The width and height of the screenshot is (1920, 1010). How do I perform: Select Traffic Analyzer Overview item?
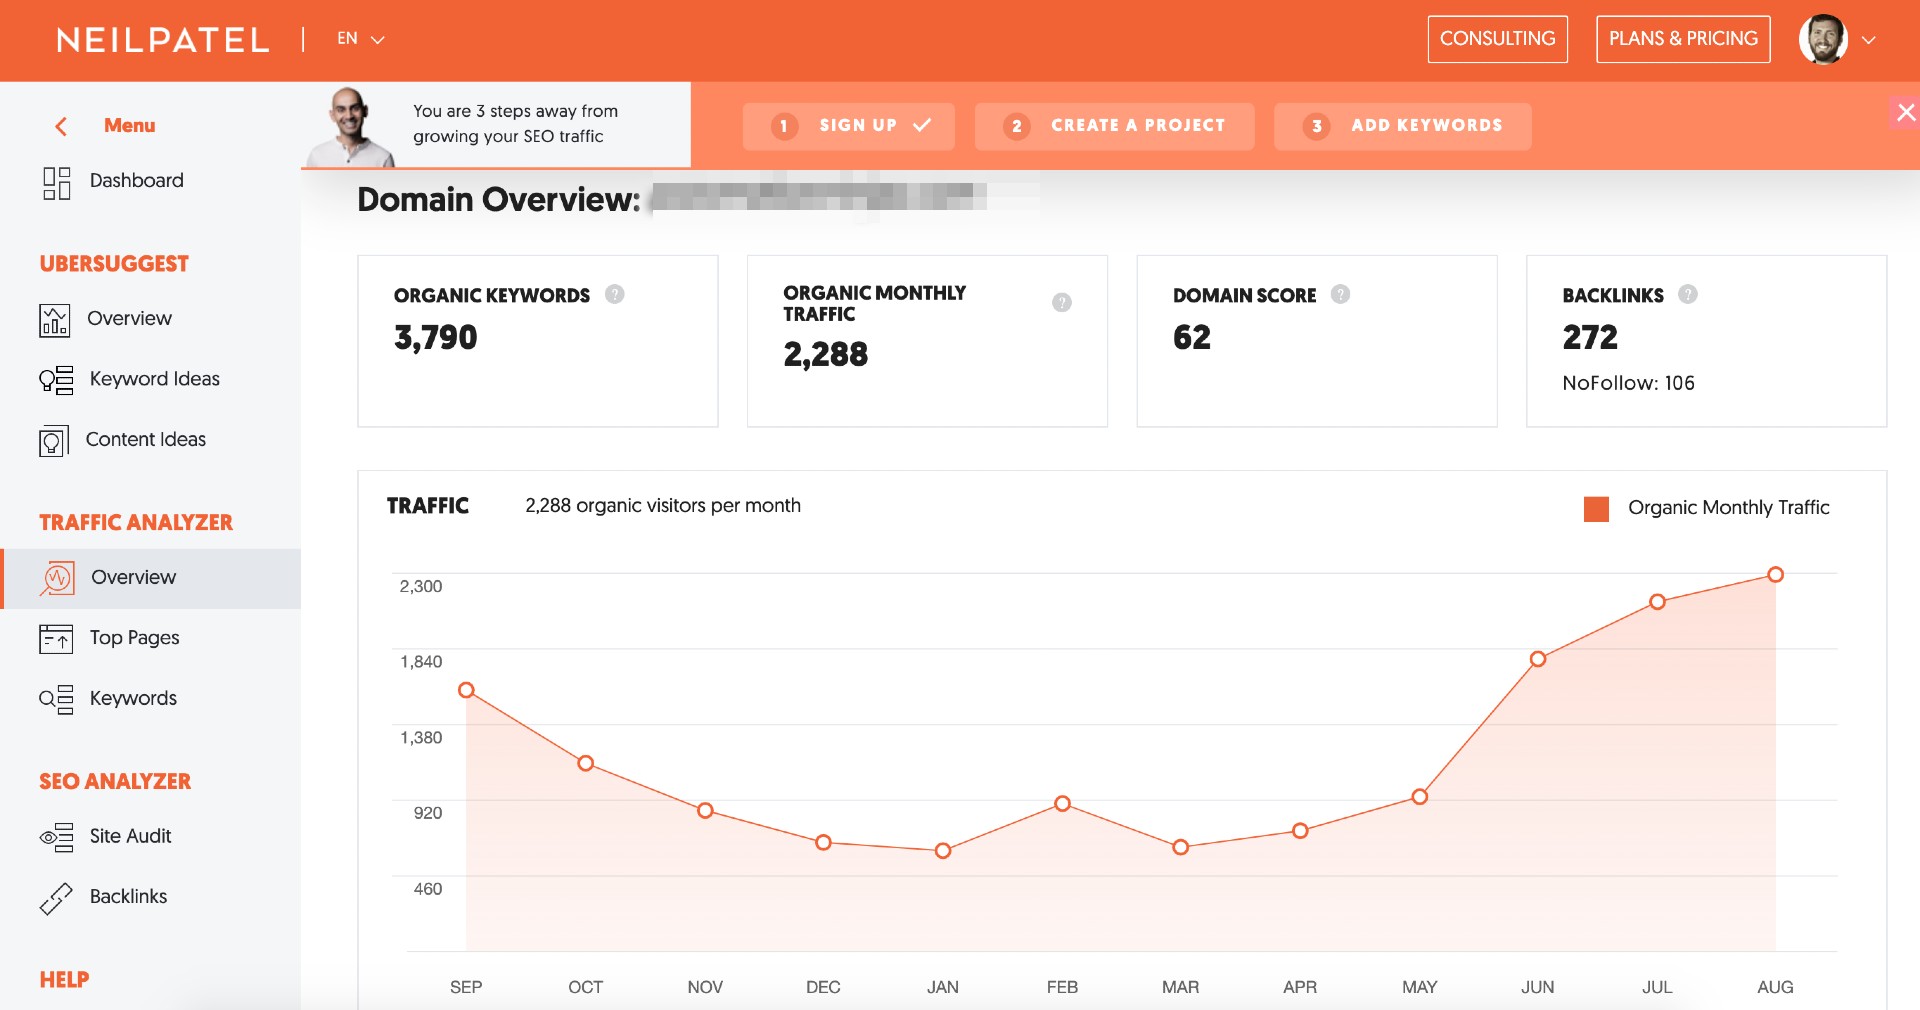(151, 578)
